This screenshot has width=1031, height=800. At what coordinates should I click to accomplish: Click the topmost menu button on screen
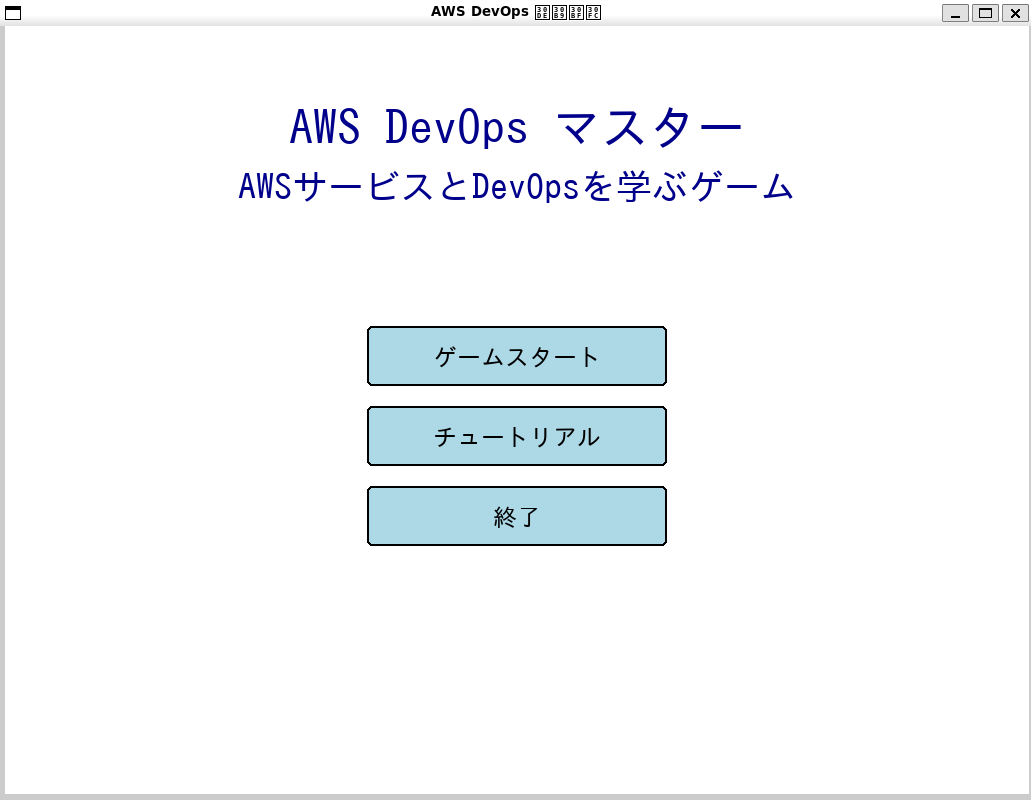516,356
